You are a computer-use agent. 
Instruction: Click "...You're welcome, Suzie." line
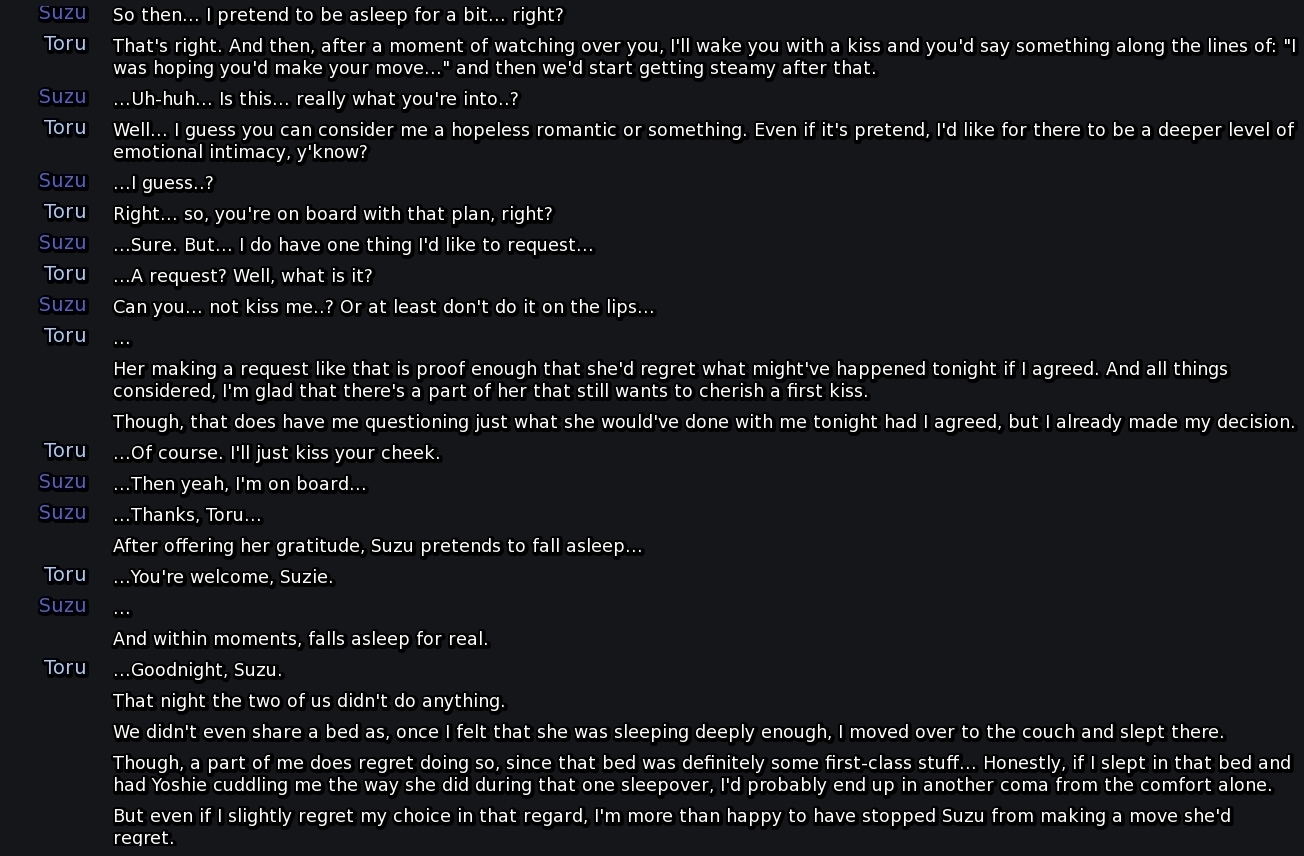224,577
